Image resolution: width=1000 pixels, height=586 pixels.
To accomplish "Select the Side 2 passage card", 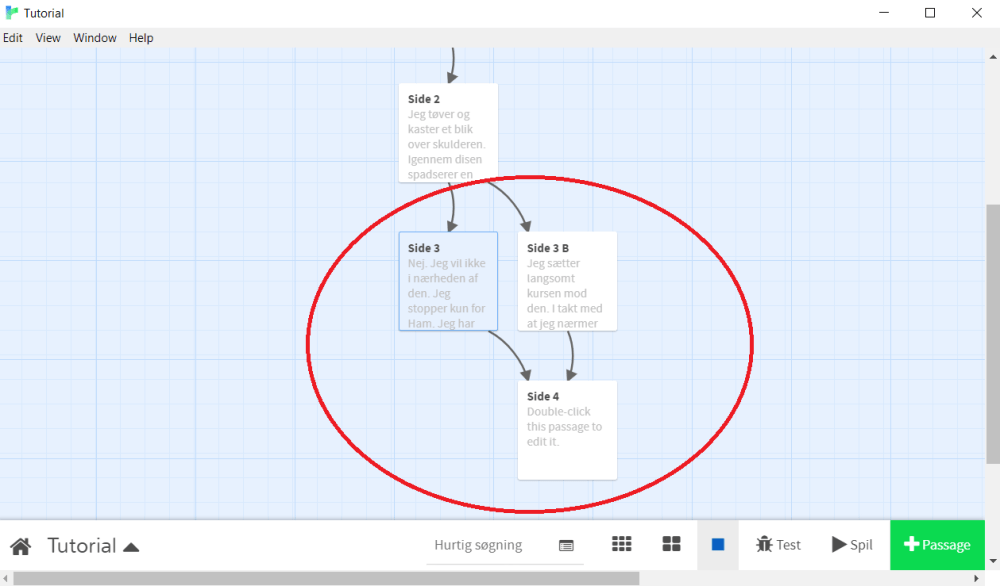I will pyautogui.click(x=448, y=132).
